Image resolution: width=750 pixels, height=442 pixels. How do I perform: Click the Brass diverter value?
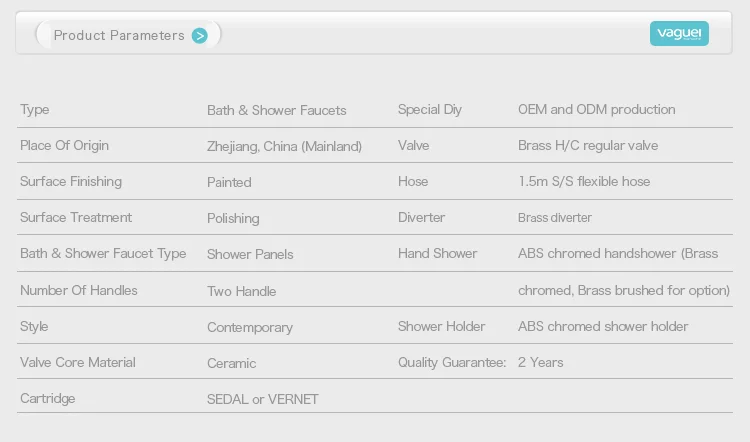point(552,218)
